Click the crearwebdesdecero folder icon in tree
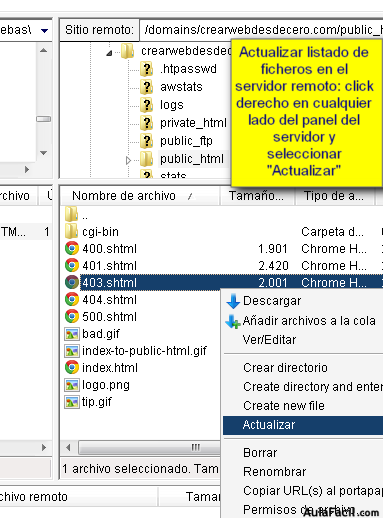The height and width of the screenshot is (518, 383). [127, 51]
